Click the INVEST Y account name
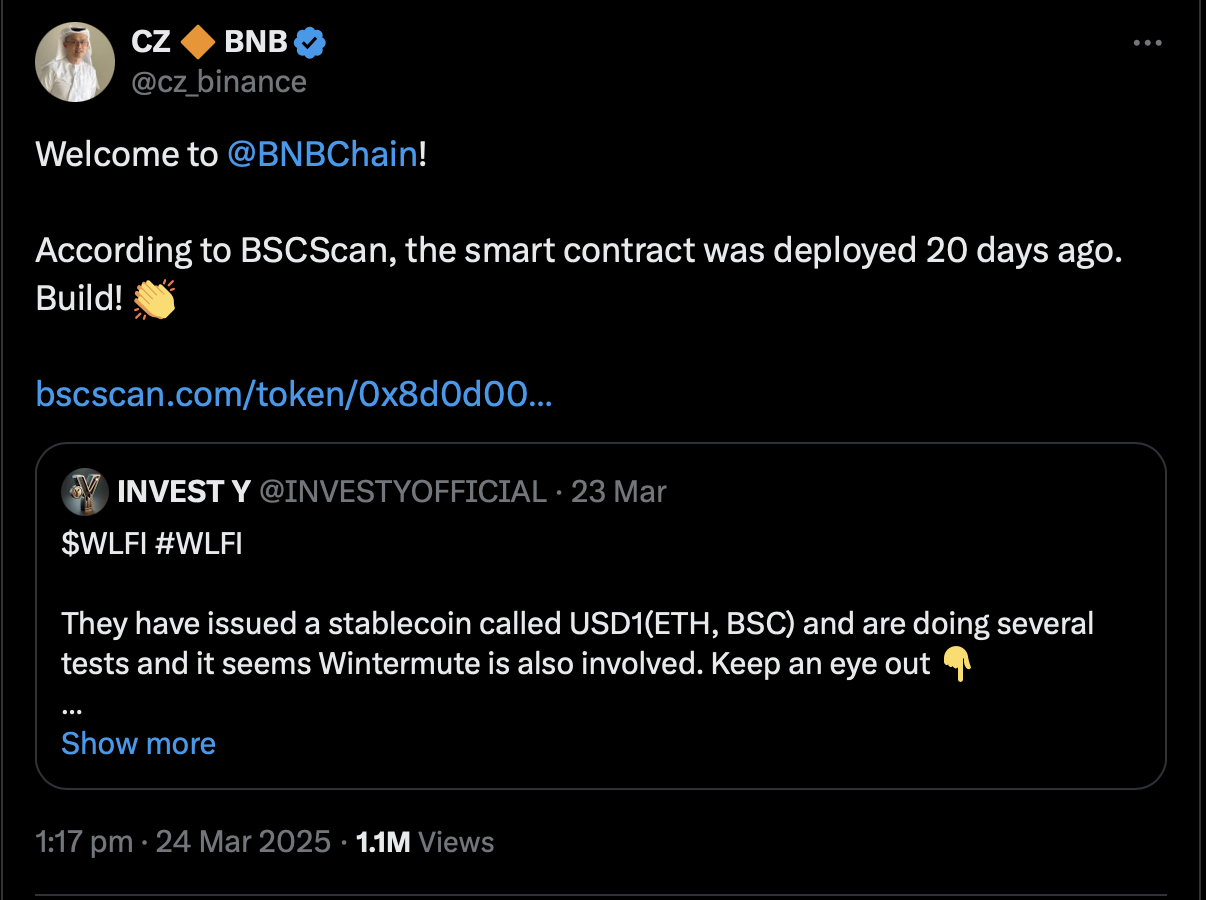1206x900 pixels. 184,492
